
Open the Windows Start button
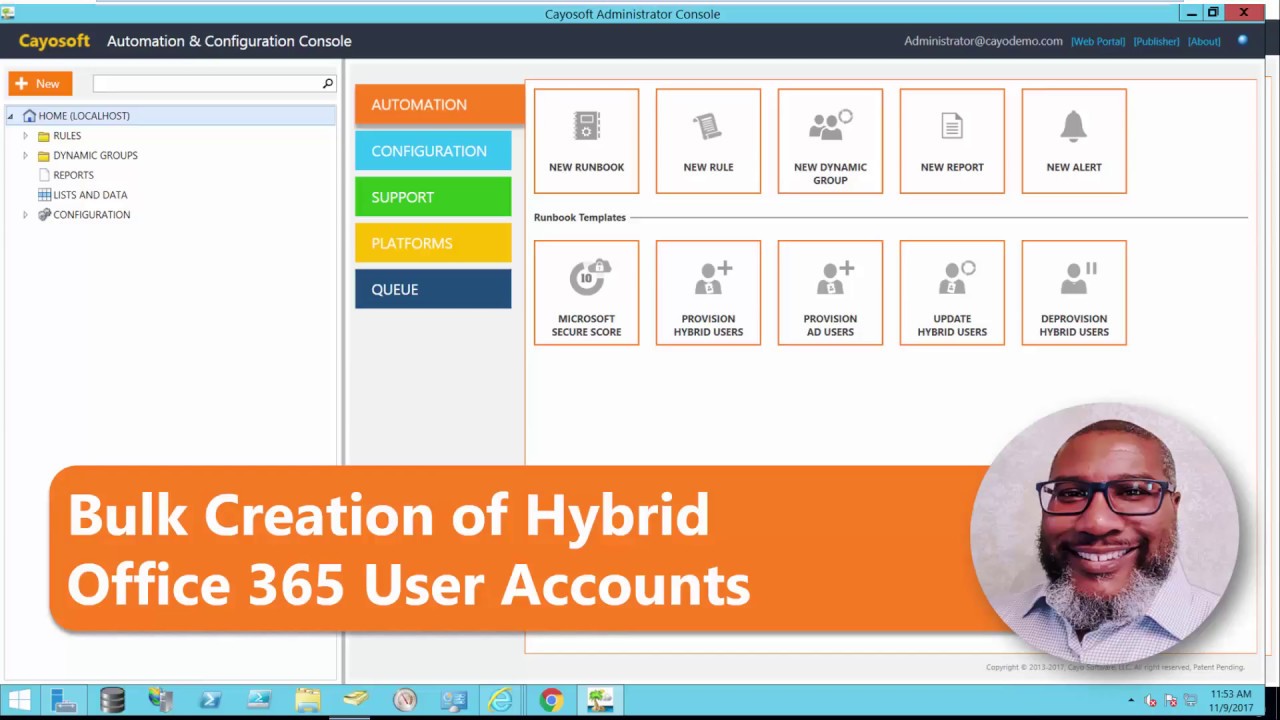pyautogui.click(x=19, y=700)
